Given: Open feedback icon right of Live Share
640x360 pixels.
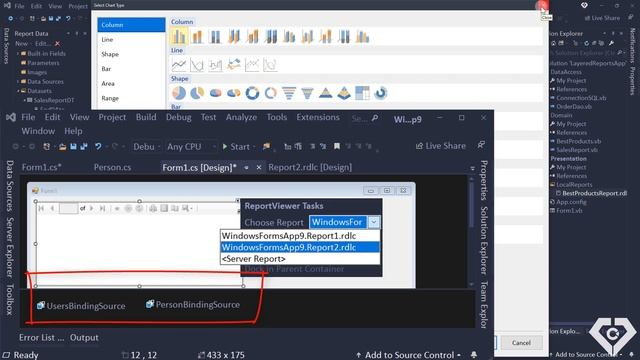Looking at the screenshot, I should pyautogui.click(x=481, y=145).
